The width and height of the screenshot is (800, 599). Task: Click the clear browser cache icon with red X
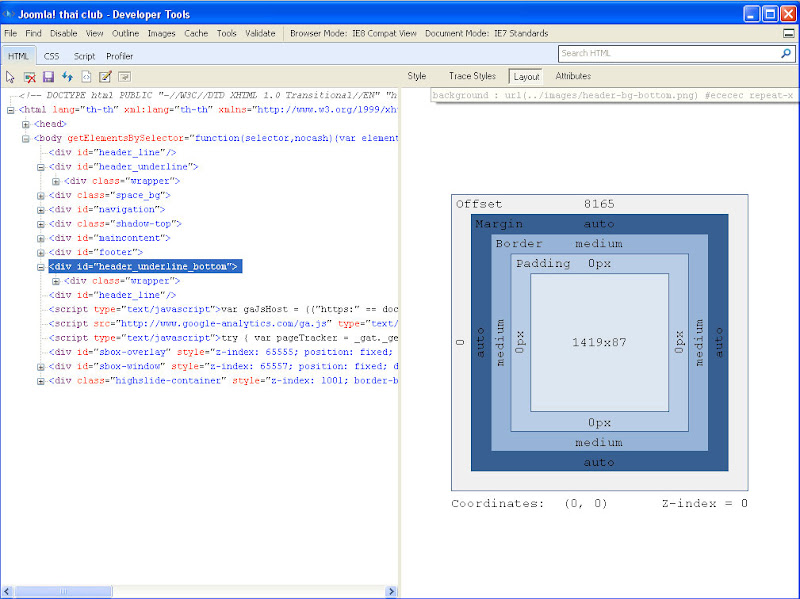coord(30,77)
